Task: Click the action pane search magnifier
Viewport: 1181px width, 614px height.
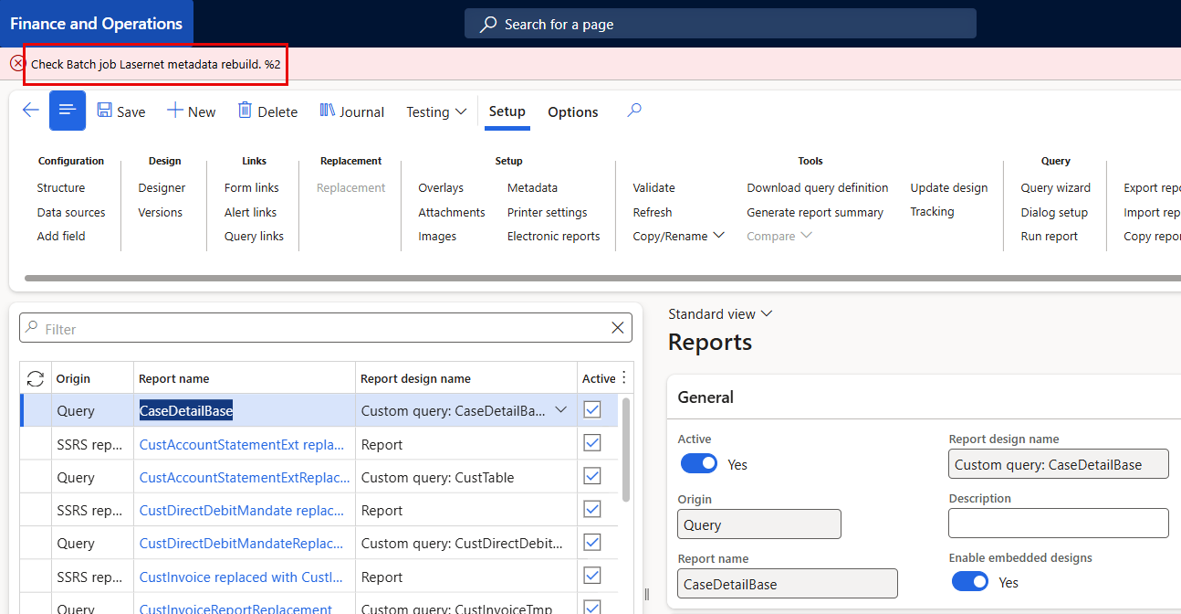Action: click(634, 111)
